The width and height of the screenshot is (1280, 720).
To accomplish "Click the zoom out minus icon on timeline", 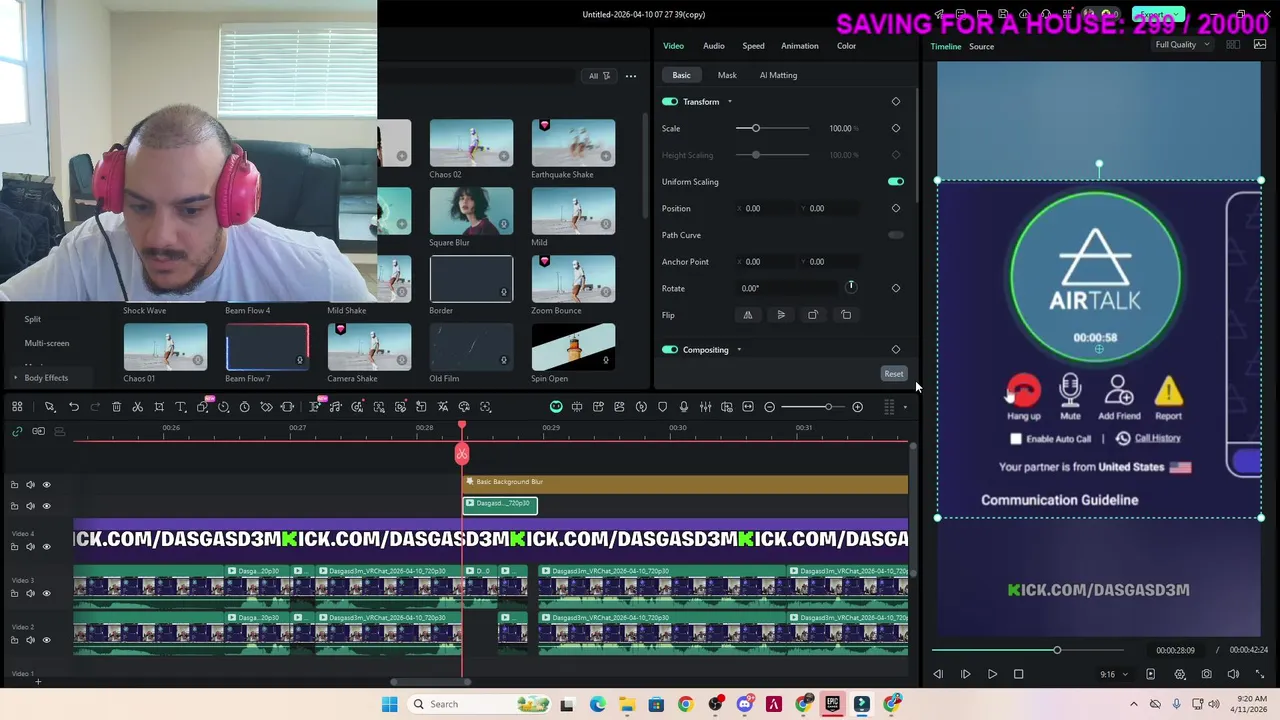I will coord(769,407).
